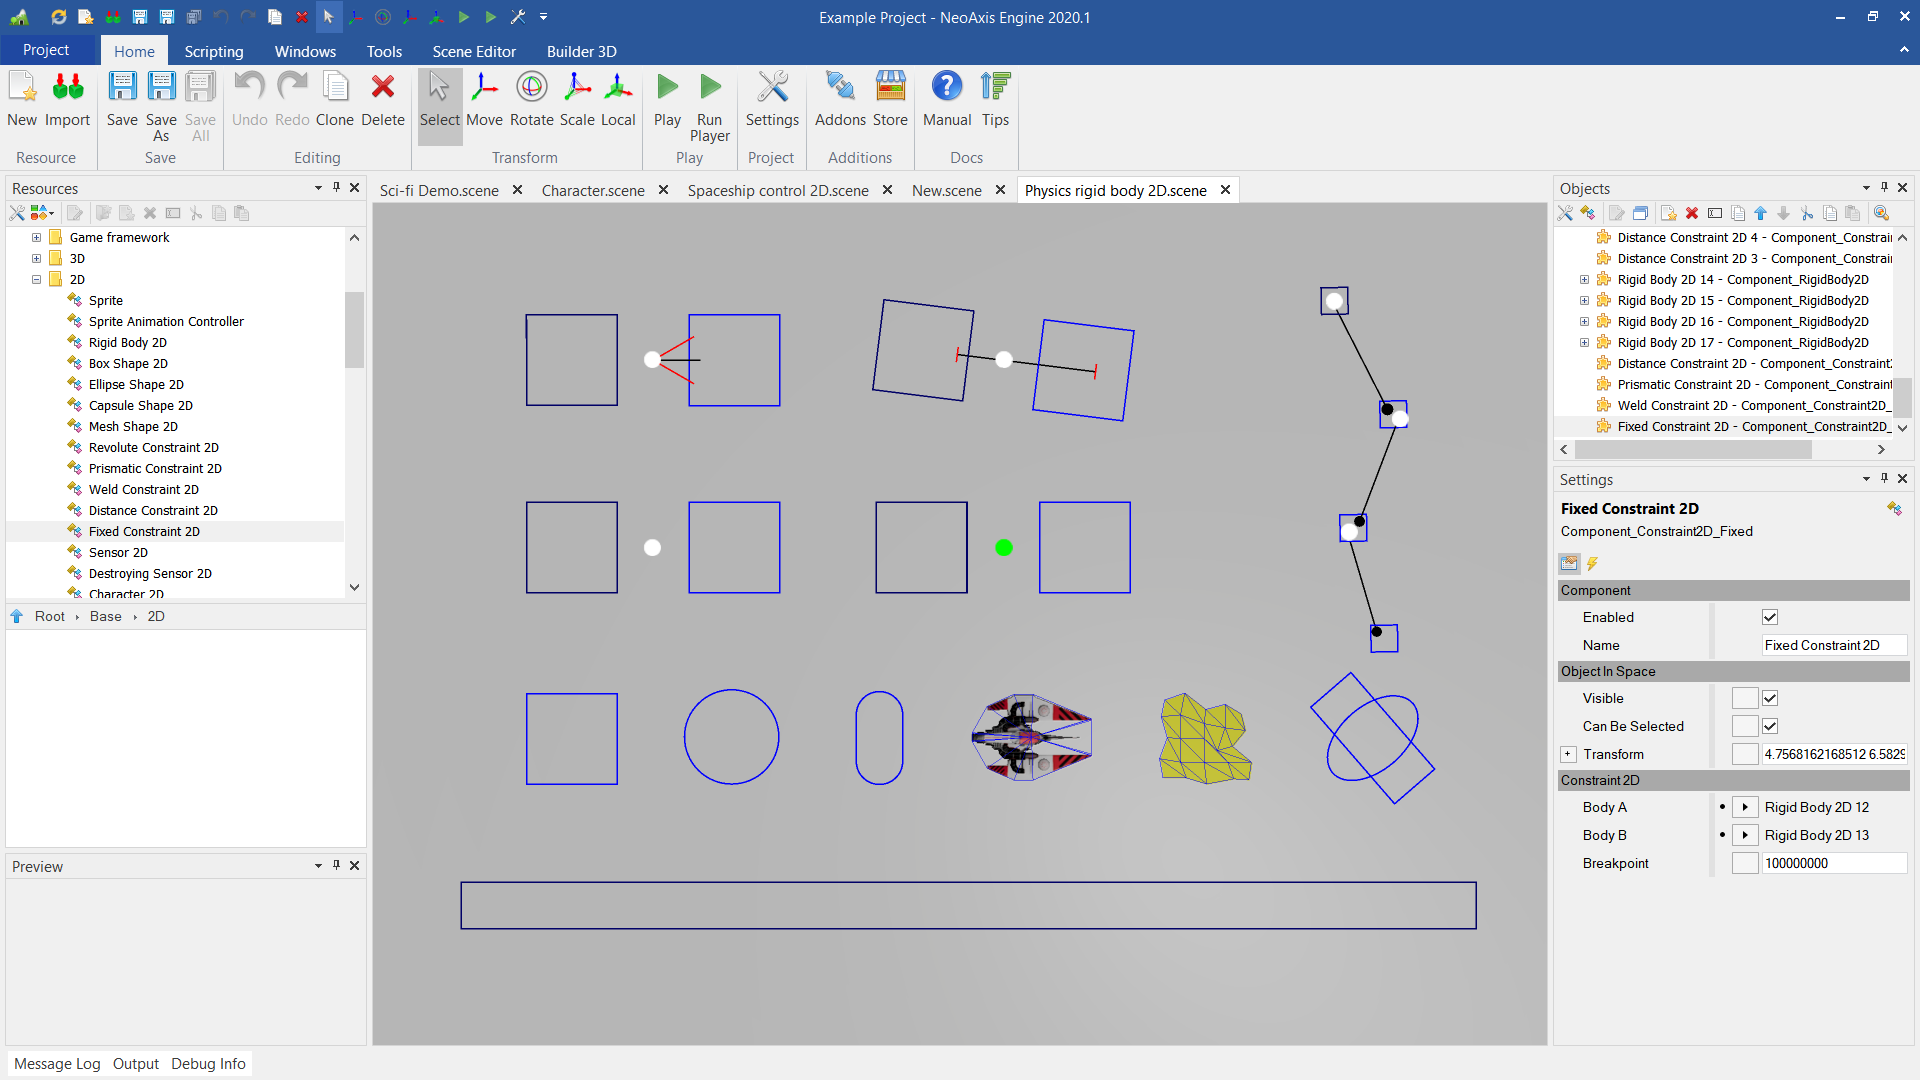Screen dimensions: 1920x1080
Task: Expand Rigid Body 2D 14 node
Action: [1584, 279]
